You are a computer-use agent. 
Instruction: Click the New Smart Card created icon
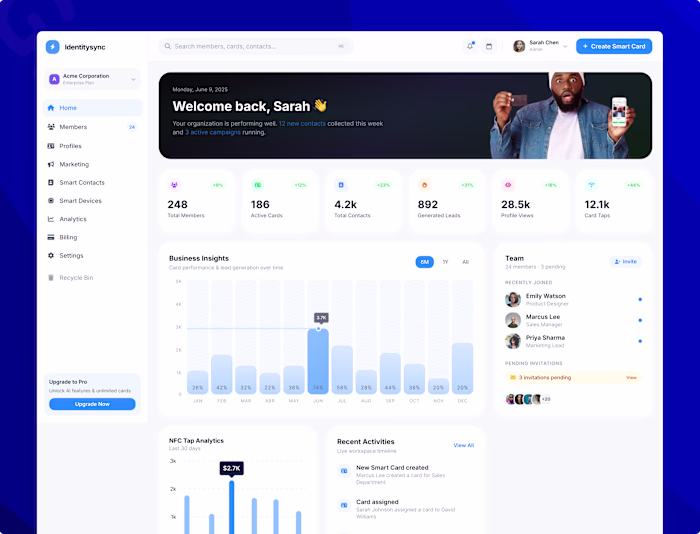(344, 471)
